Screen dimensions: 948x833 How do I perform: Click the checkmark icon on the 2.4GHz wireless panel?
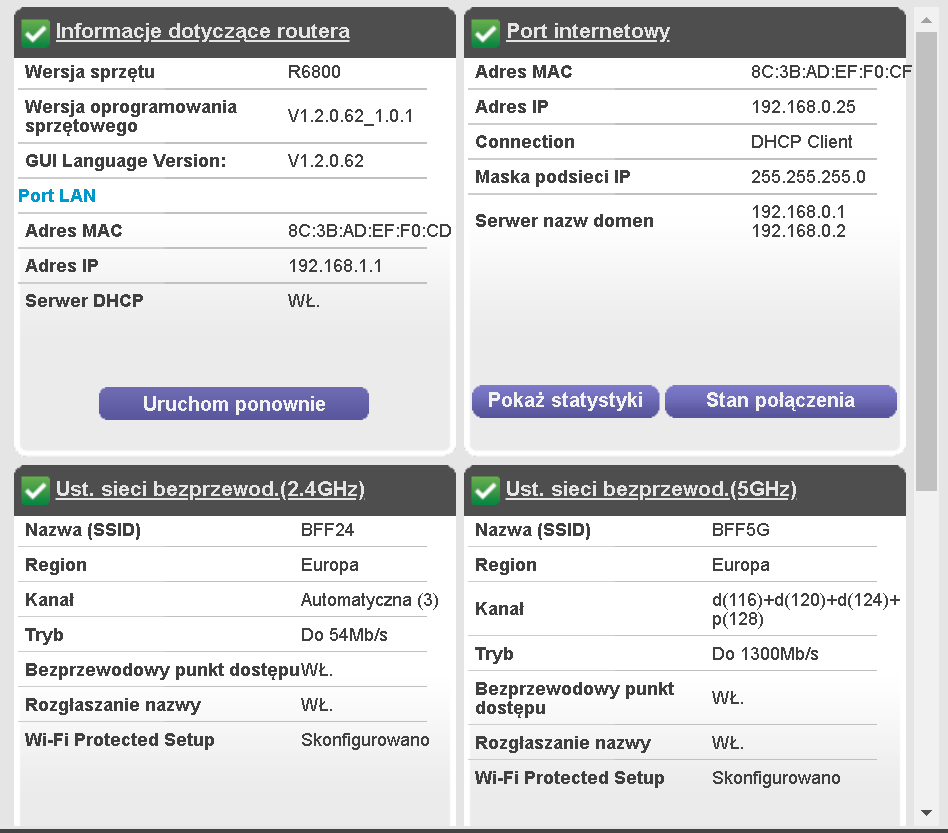pyautogui.click(x=35, y=491)
